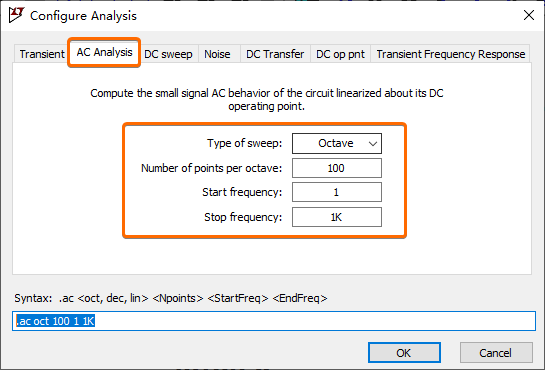Dismiss the dialog with Cancel button

tap(496, 353)
